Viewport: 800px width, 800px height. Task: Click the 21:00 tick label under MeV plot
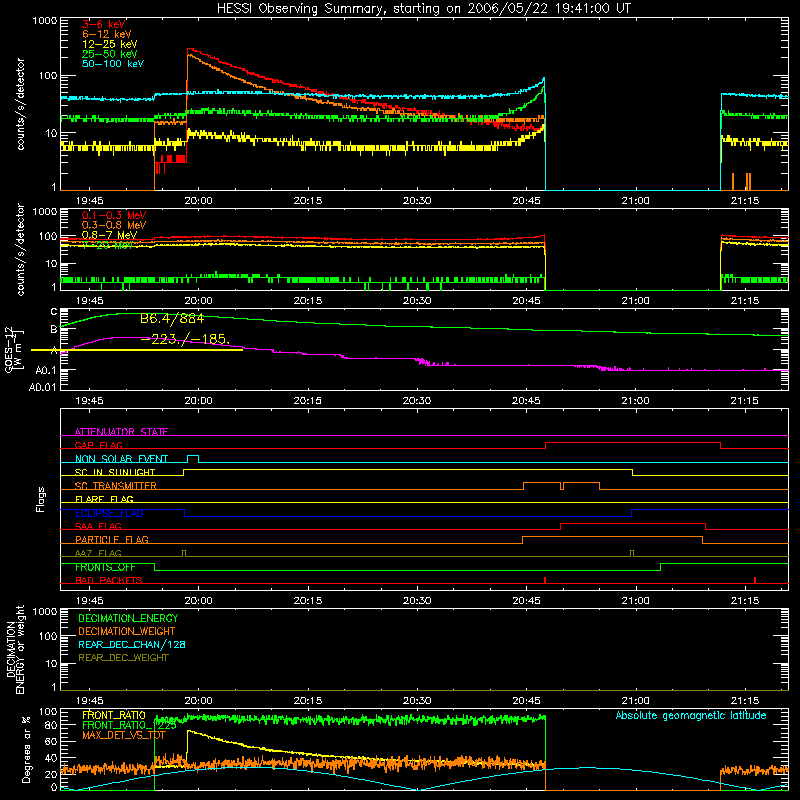tap(636, 301)
